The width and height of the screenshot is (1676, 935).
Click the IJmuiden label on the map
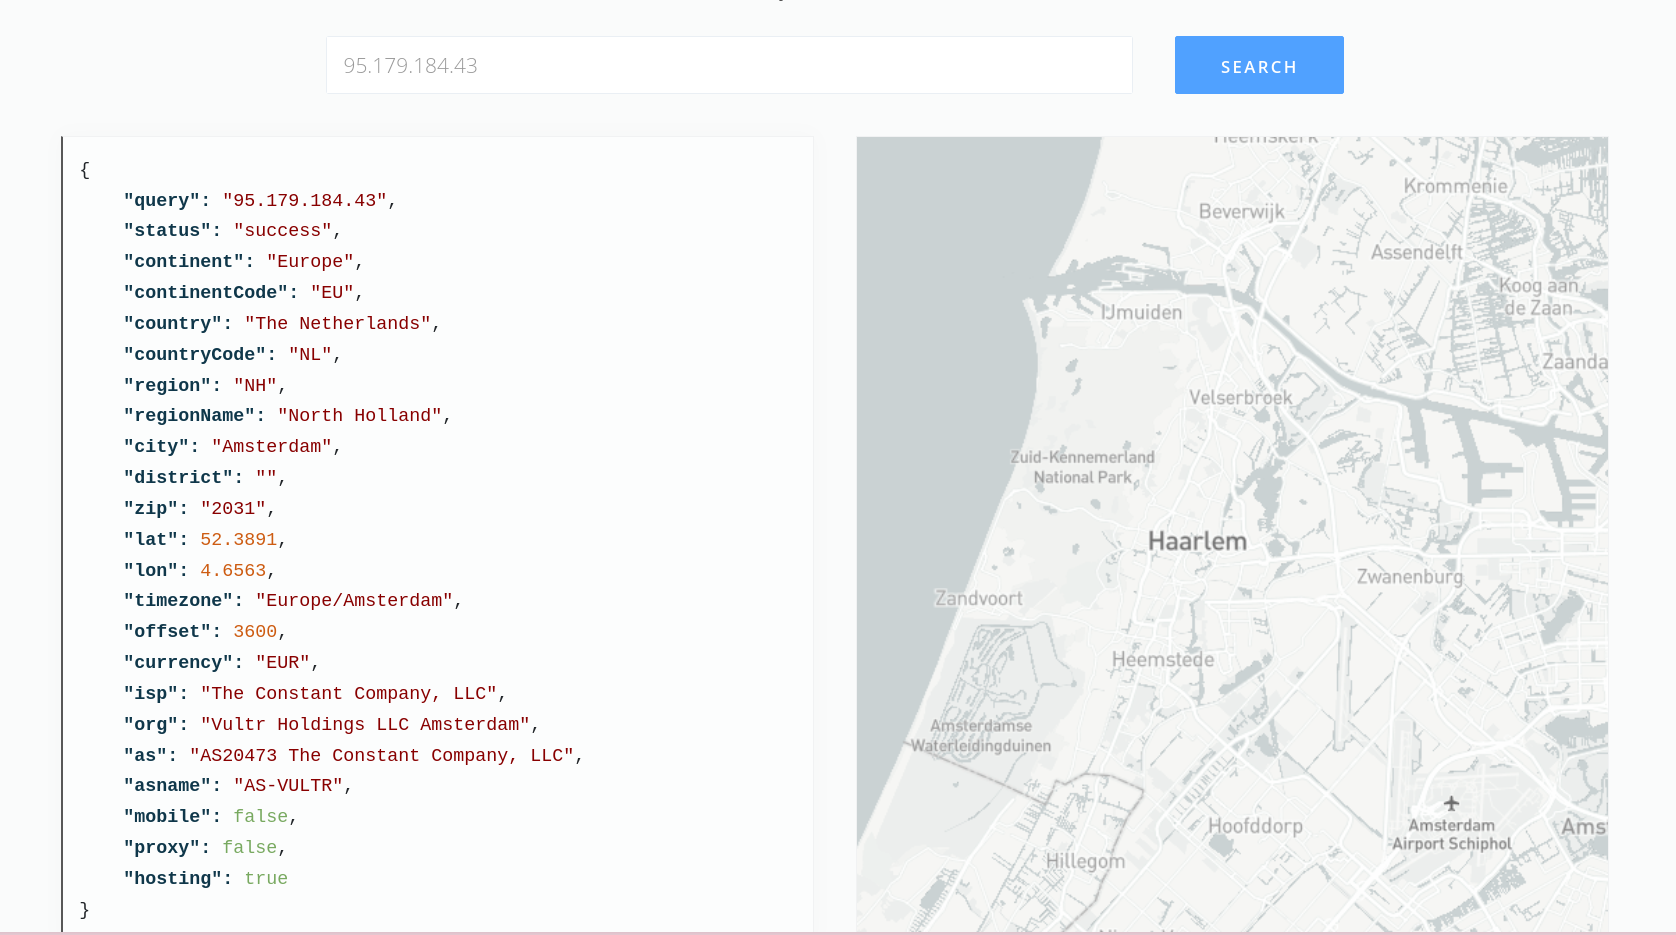(1141, 313)
